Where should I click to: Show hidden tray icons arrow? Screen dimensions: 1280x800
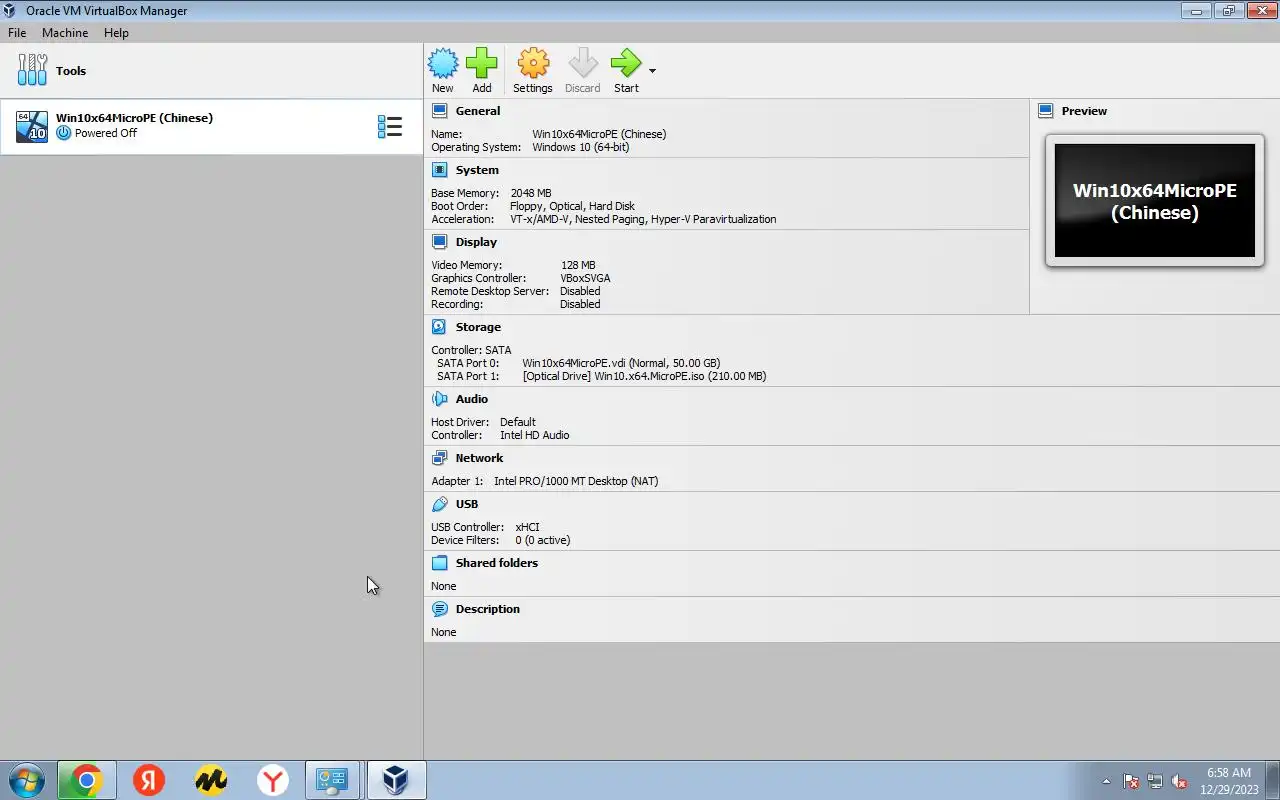1105,781
